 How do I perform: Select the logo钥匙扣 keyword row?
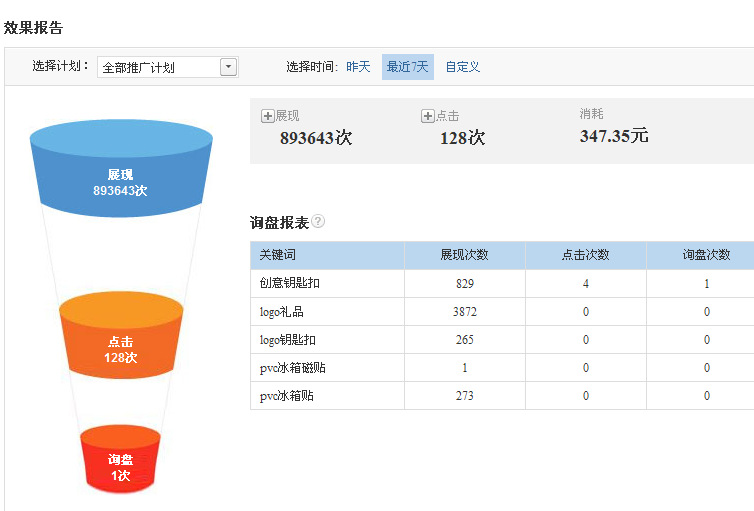click(x=502, y=340)
